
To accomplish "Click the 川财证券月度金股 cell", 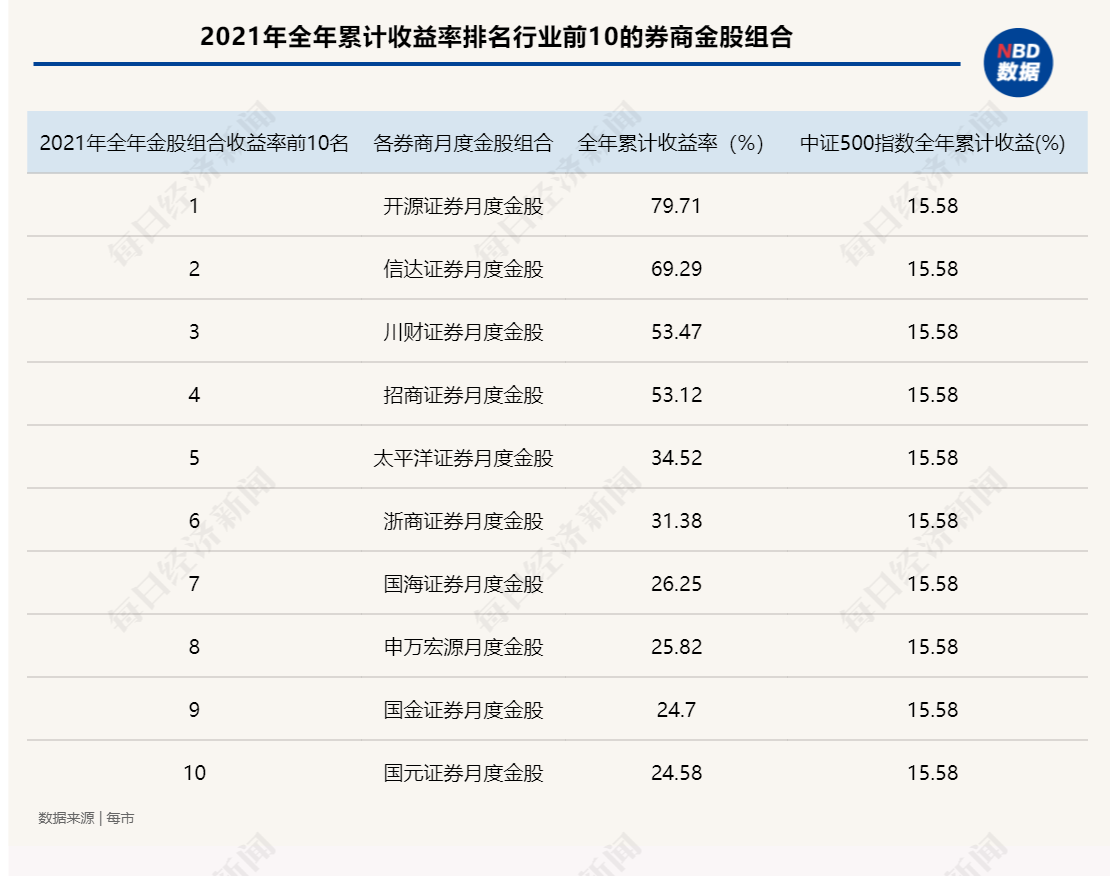I will pyautogui.click(x=463, y=332).
